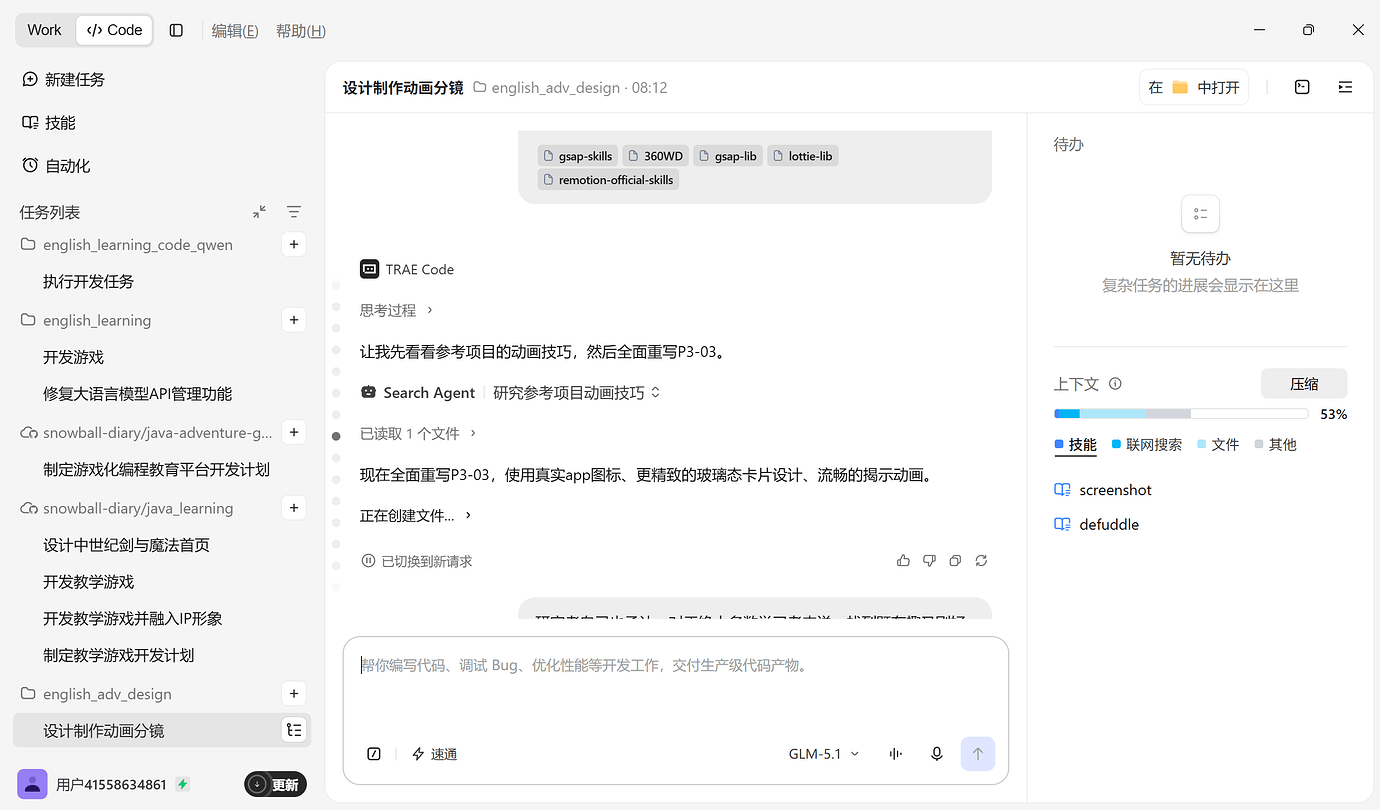Screen dimensions: 1380x810
Task: Click the 上下文 info icon
Action: pos(1115,384)
